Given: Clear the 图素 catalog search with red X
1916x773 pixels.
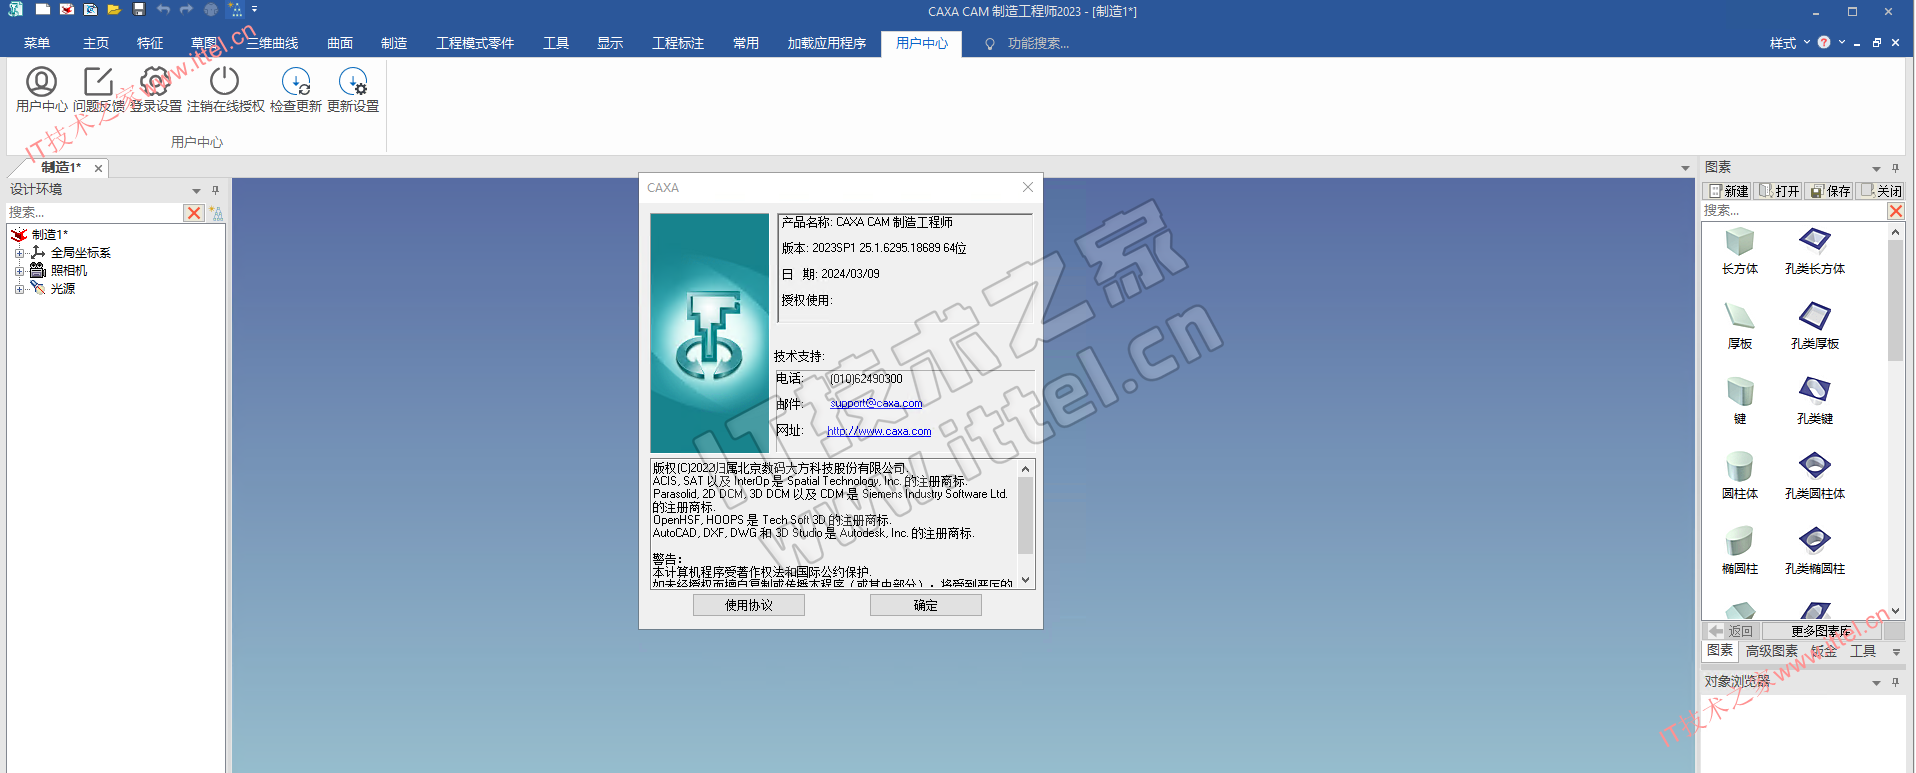Looking at the screenshot, I should (x=1895, y=211).
